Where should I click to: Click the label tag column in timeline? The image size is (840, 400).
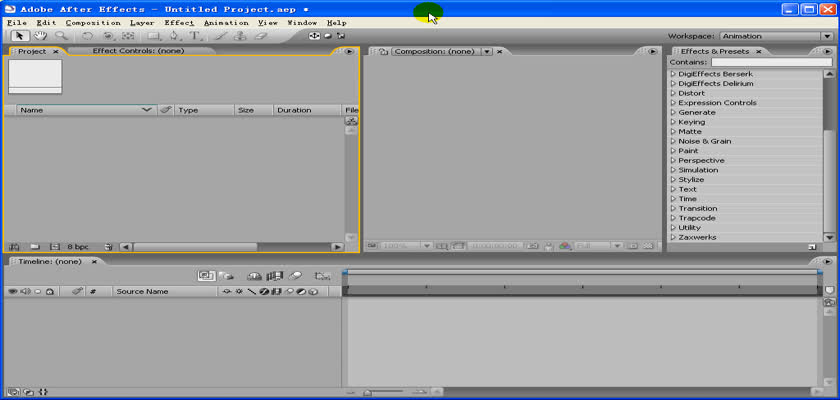click(78, 291)
